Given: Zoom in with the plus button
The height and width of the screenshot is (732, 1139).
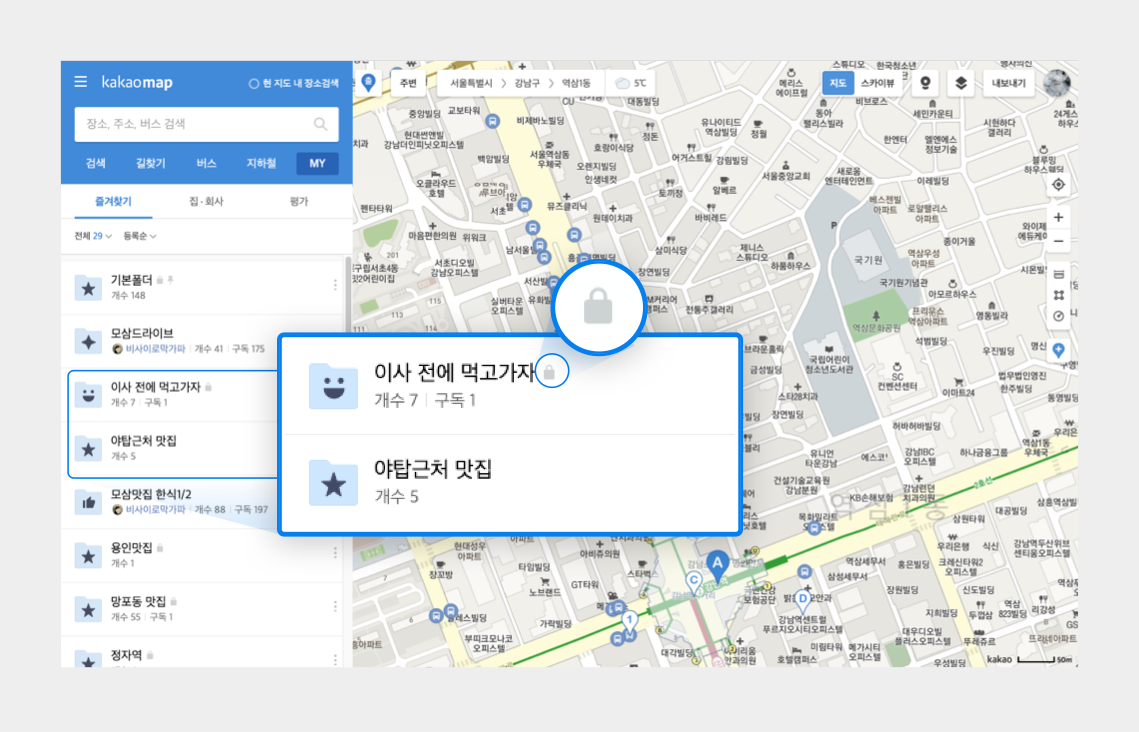Looking at the screenshot, I should 1058,218.
